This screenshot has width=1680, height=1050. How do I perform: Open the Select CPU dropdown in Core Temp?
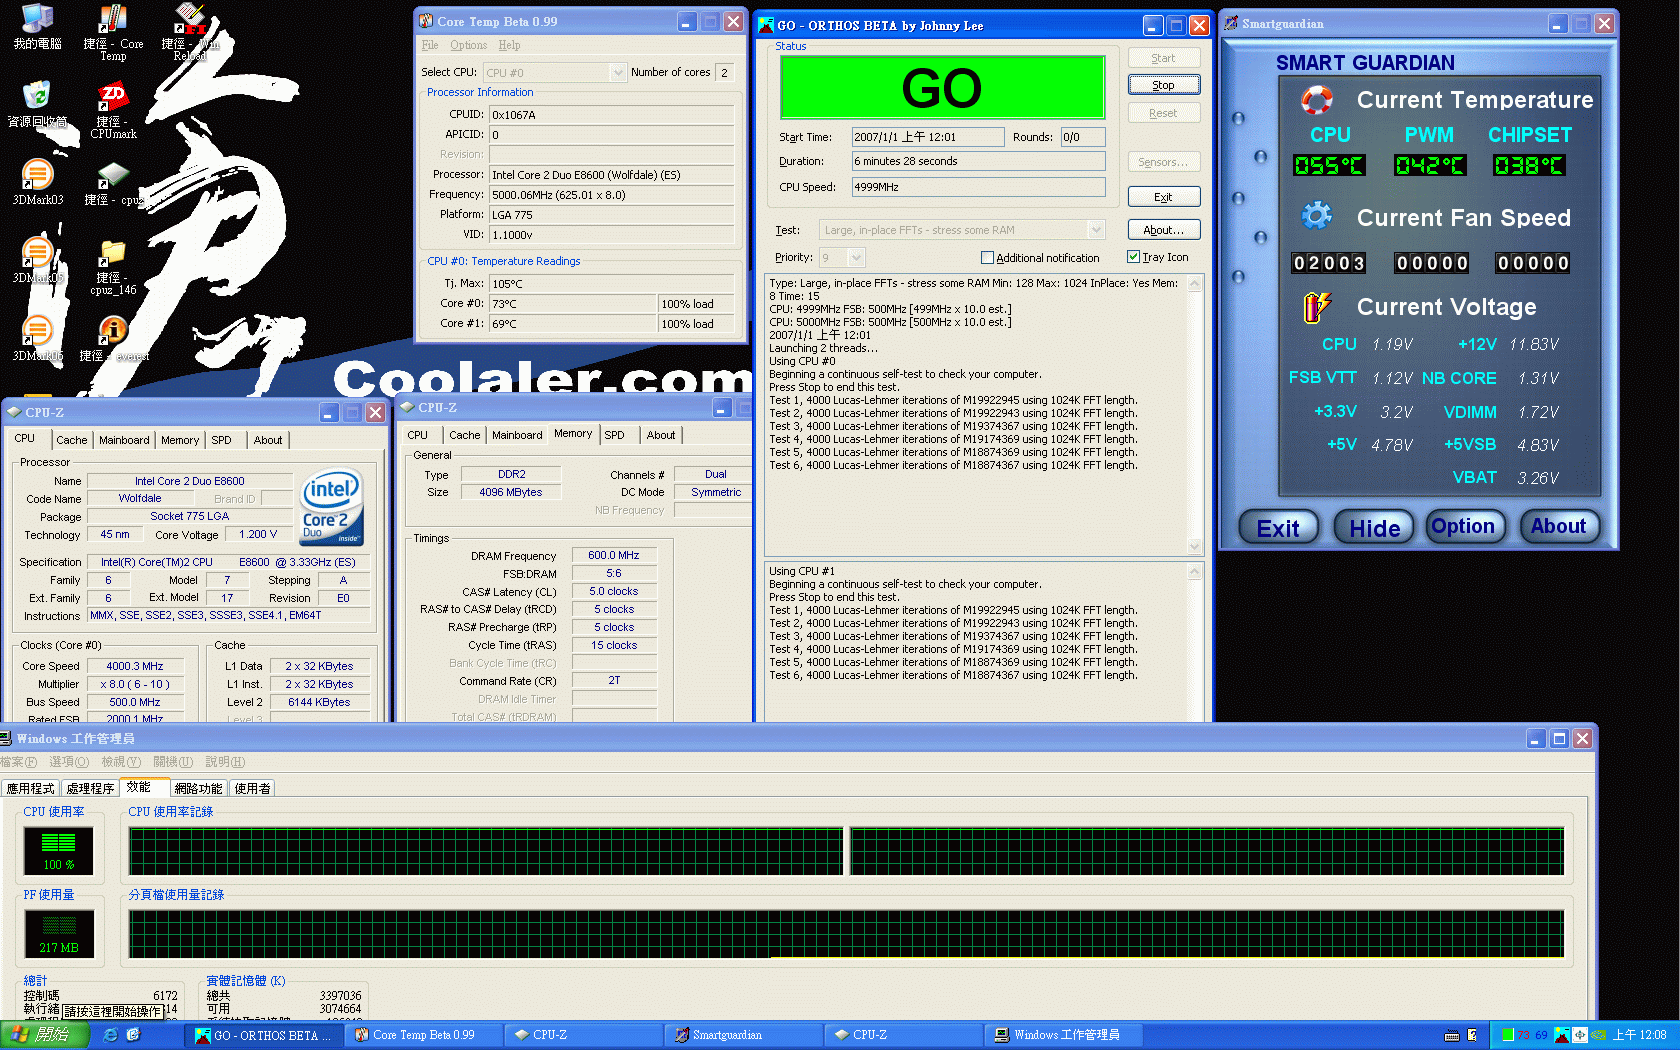618,72
